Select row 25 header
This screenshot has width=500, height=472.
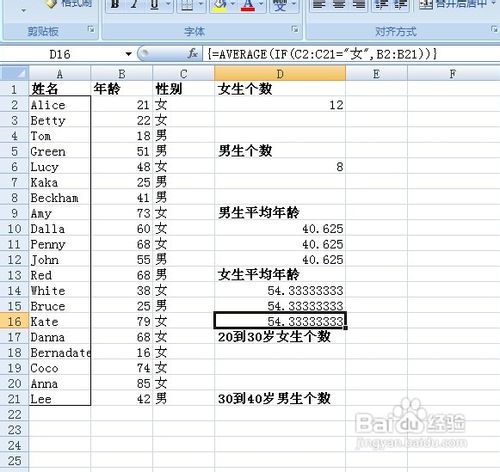[x=14, y=461]
